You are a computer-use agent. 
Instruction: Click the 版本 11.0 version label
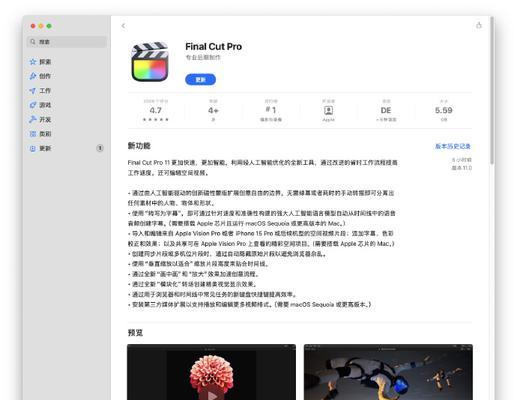pos(462,168)
